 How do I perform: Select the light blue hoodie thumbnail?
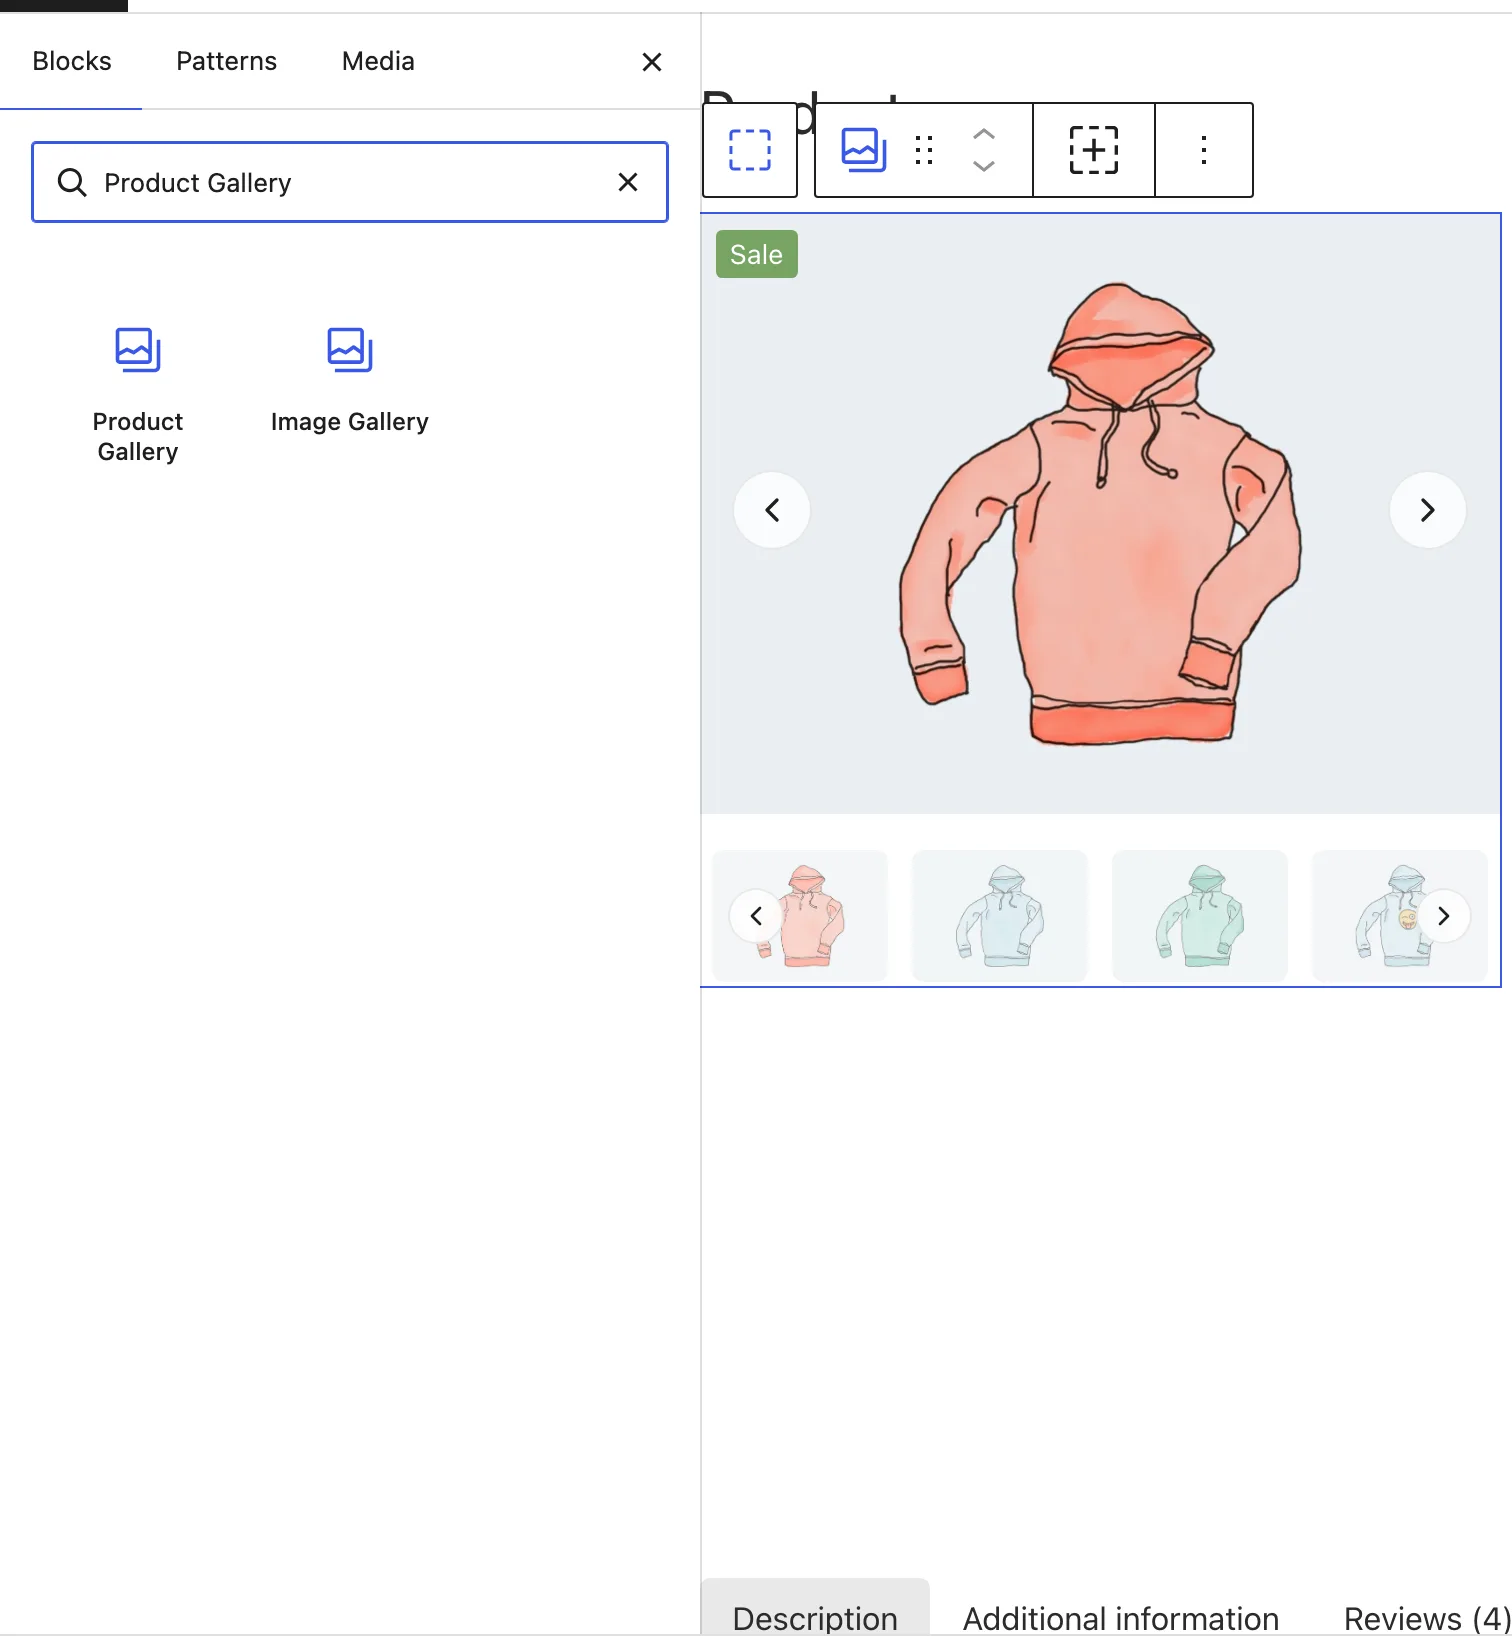coord(1000,916)
